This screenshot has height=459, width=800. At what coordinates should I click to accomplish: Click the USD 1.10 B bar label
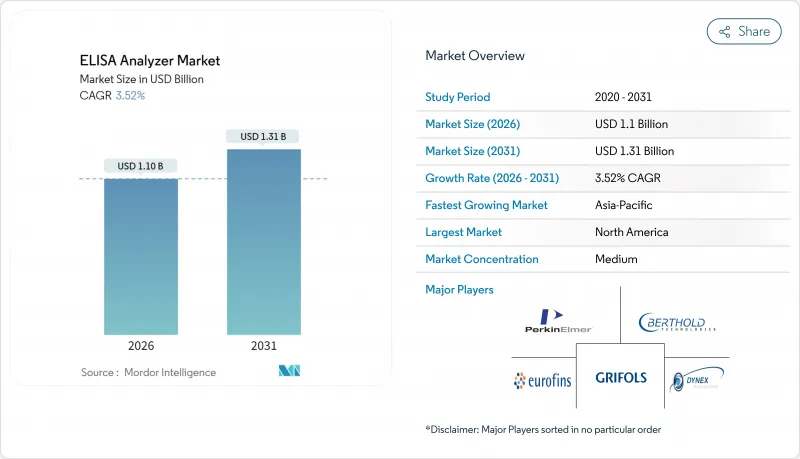click(x=141, y=166)
